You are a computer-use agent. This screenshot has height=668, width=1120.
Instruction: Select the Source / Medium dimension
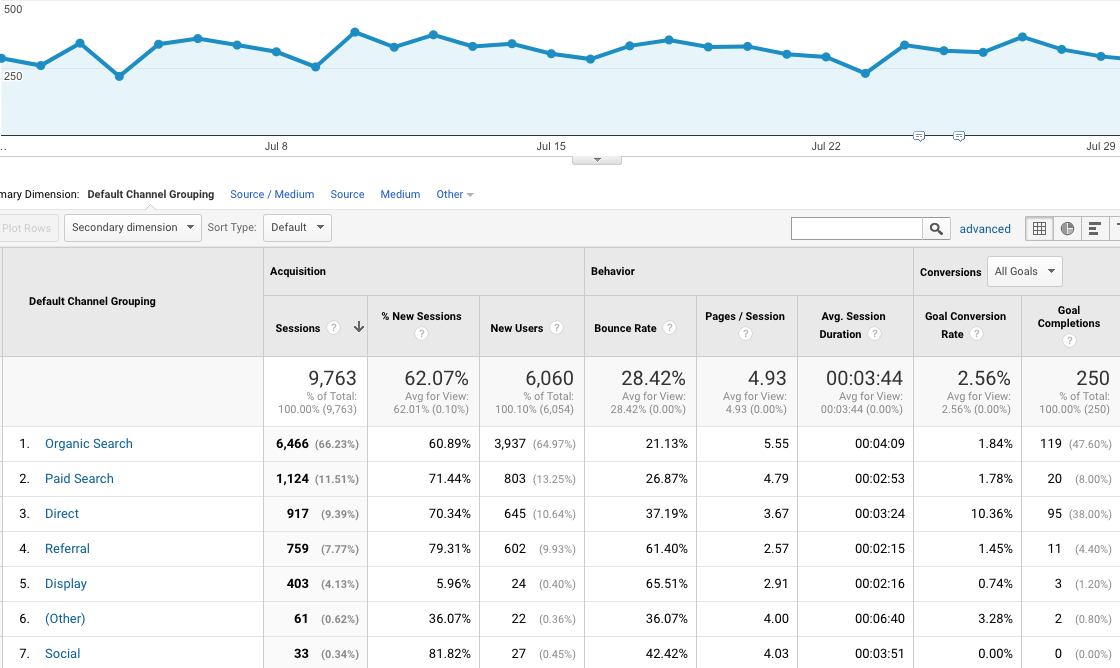click(x=272, y=195)
